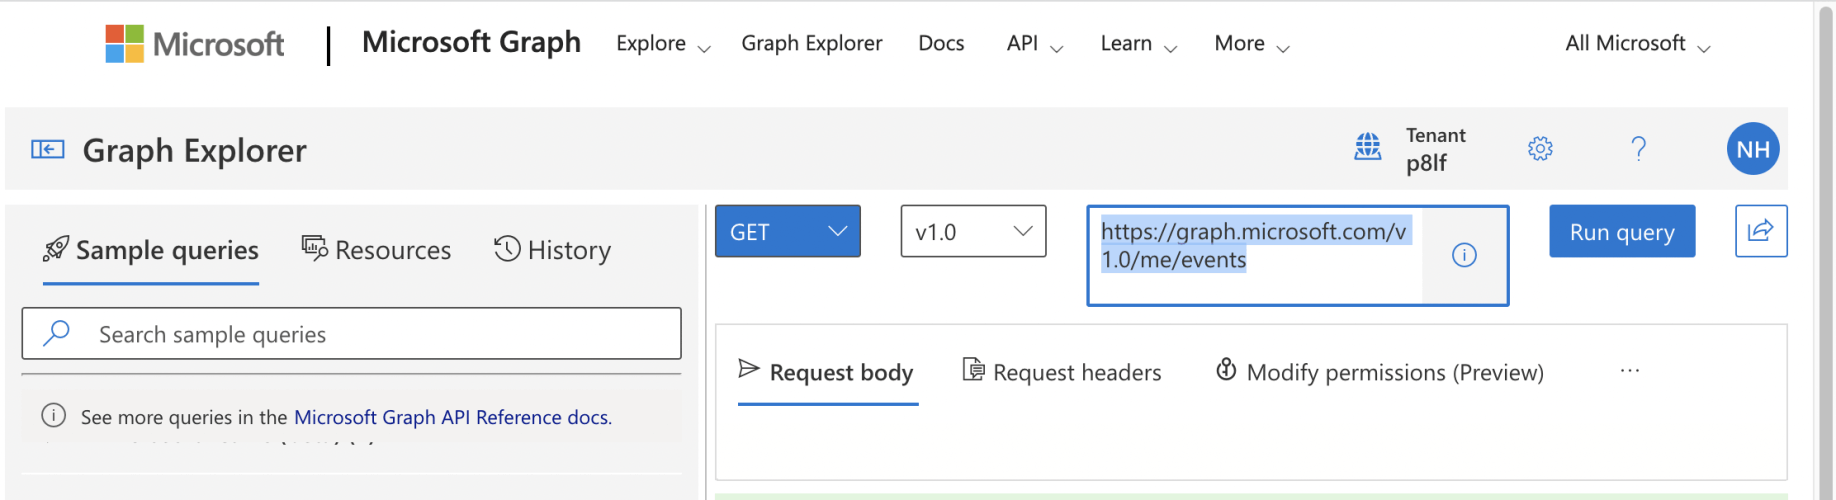Switch to the History tab

(552, 250)
